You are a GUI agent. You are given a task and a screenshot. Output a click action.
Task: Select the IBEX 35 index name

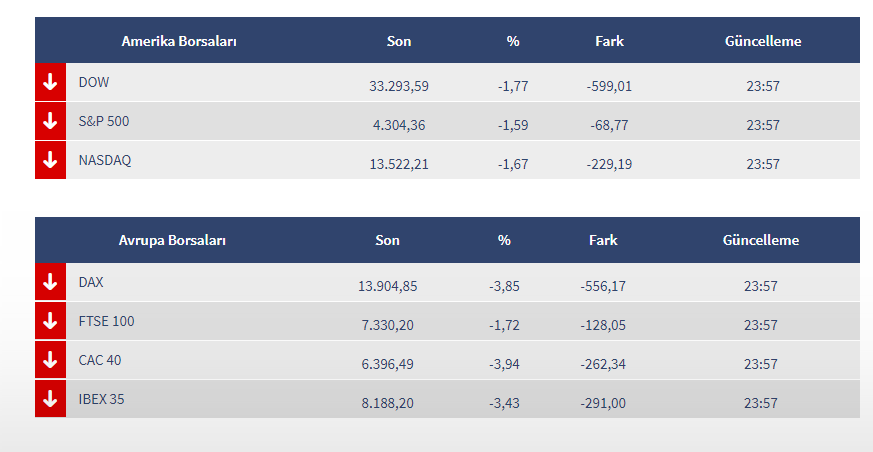pos(102,399)
